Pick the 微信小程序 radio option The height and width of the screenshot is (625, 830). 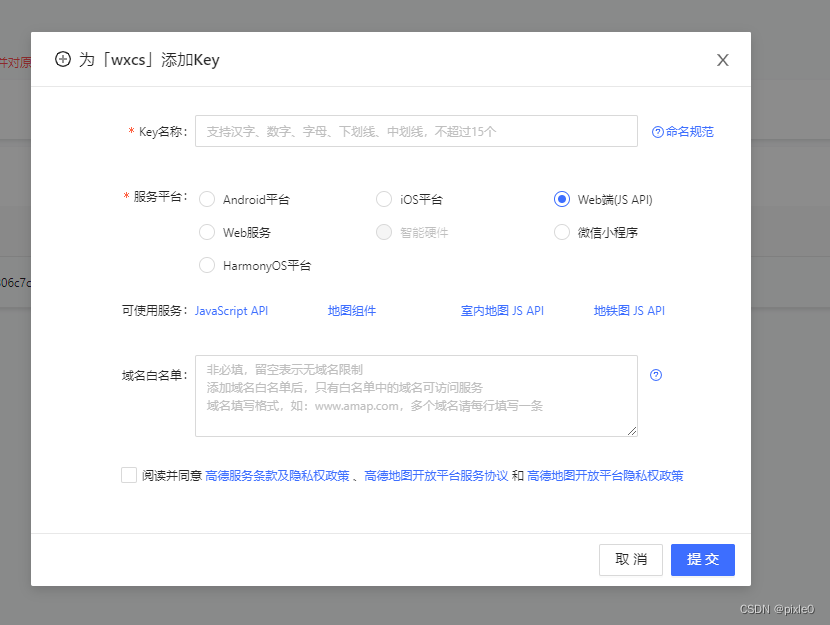coord(562,232)
